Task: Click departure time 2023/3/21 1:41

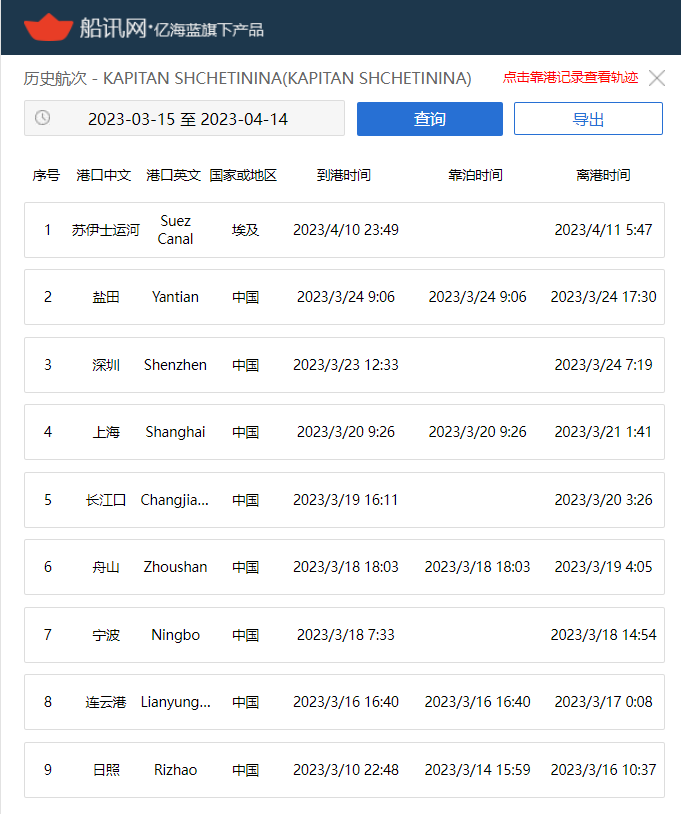Action: coord(603,432)
